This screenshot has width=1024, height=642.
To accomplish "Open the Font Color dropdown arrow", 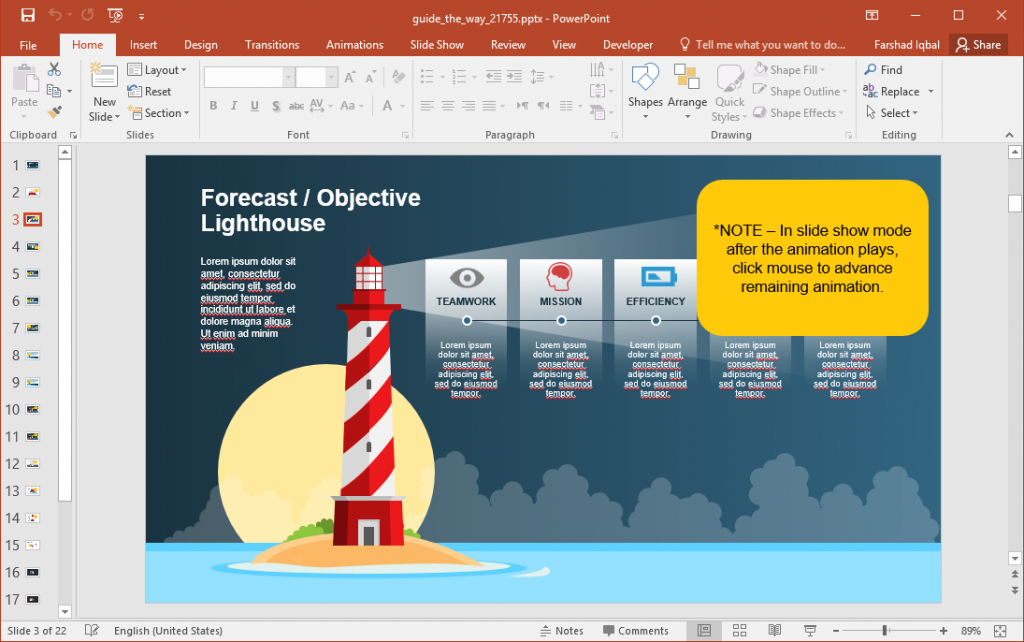I will click(402, 106).
